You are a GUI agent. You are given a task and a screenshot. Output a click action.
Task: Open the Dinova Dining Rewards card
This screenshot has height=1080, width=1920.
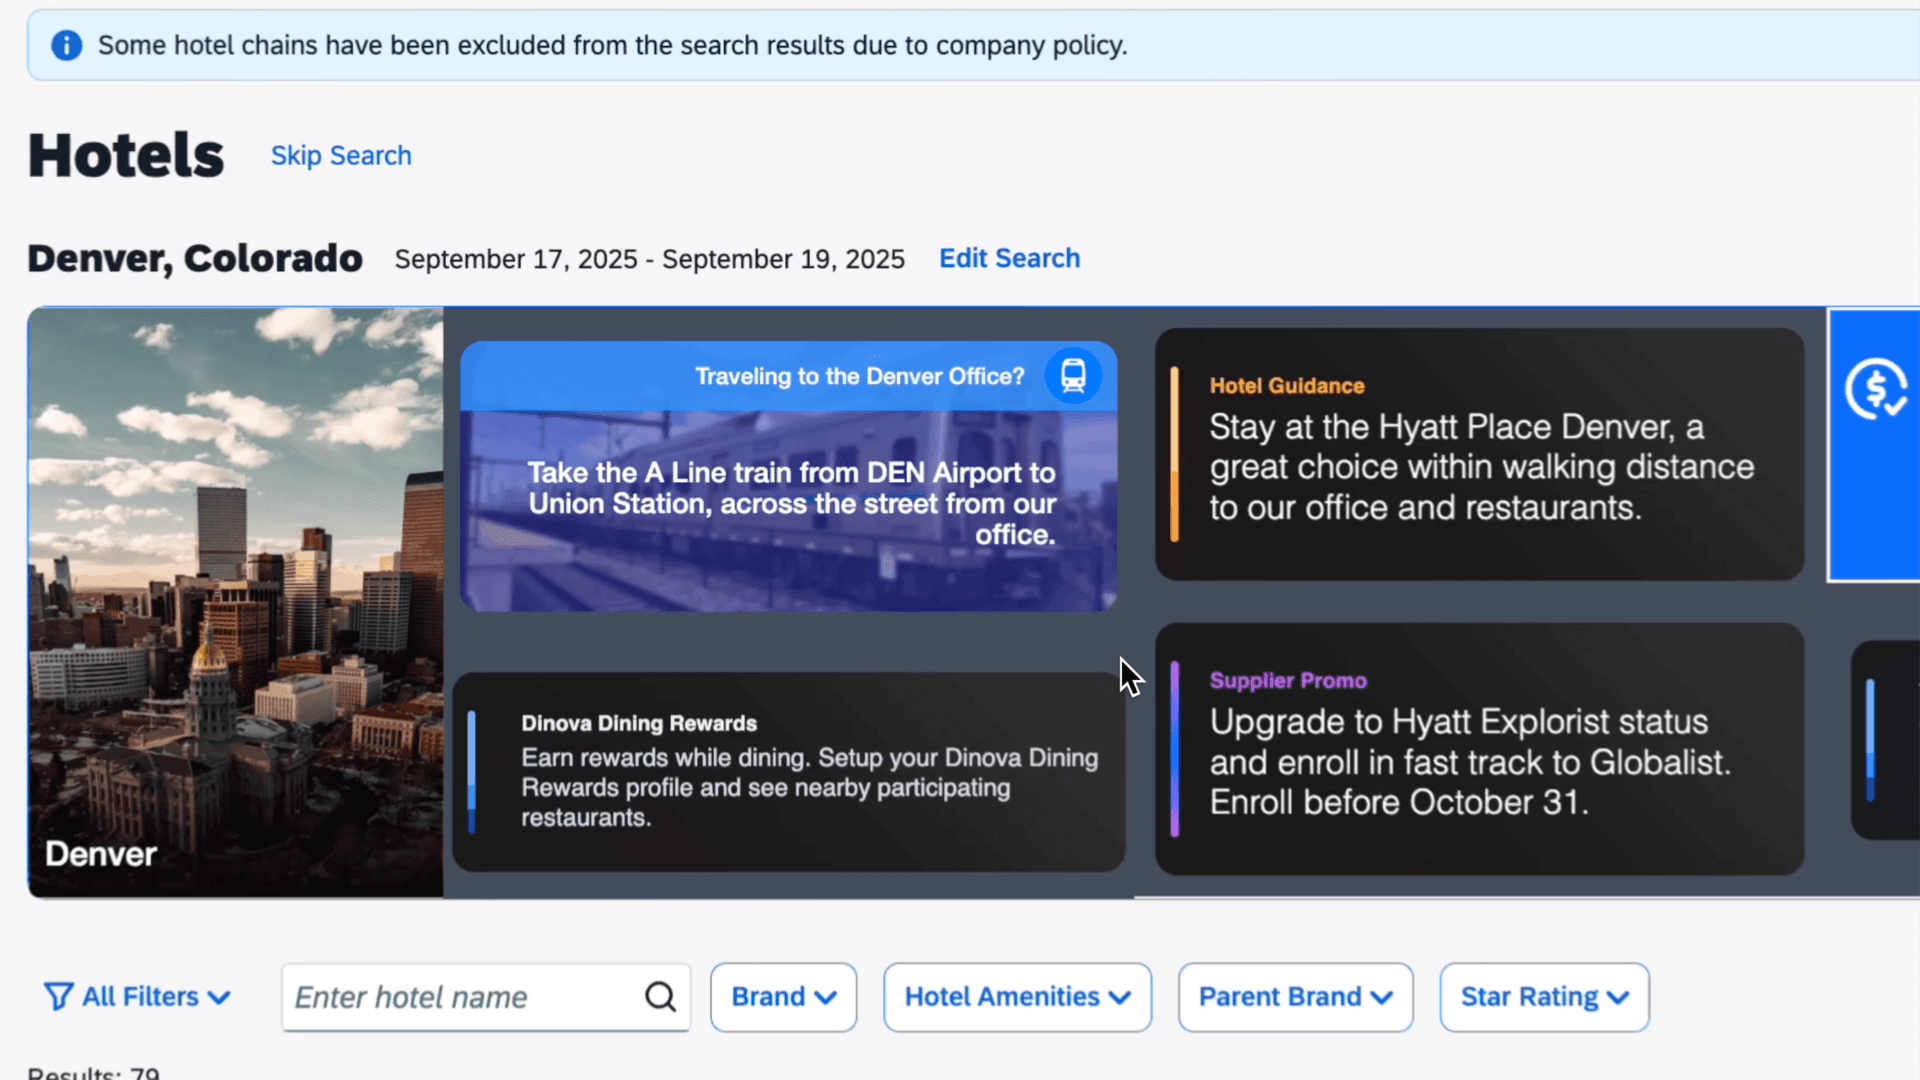click(x=788, y=772)
